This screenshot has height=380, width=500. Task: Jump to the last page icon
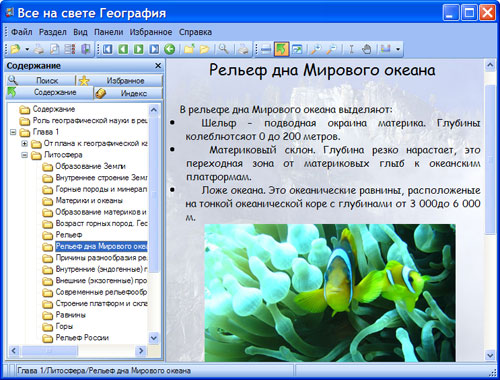click(x=154, y=49)
